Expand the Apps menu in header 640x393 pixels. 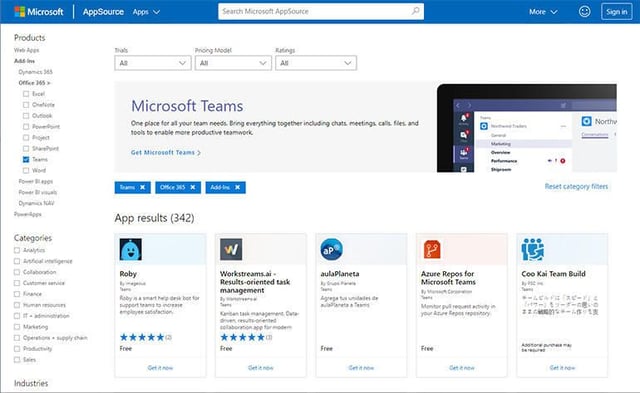(146, 12)
